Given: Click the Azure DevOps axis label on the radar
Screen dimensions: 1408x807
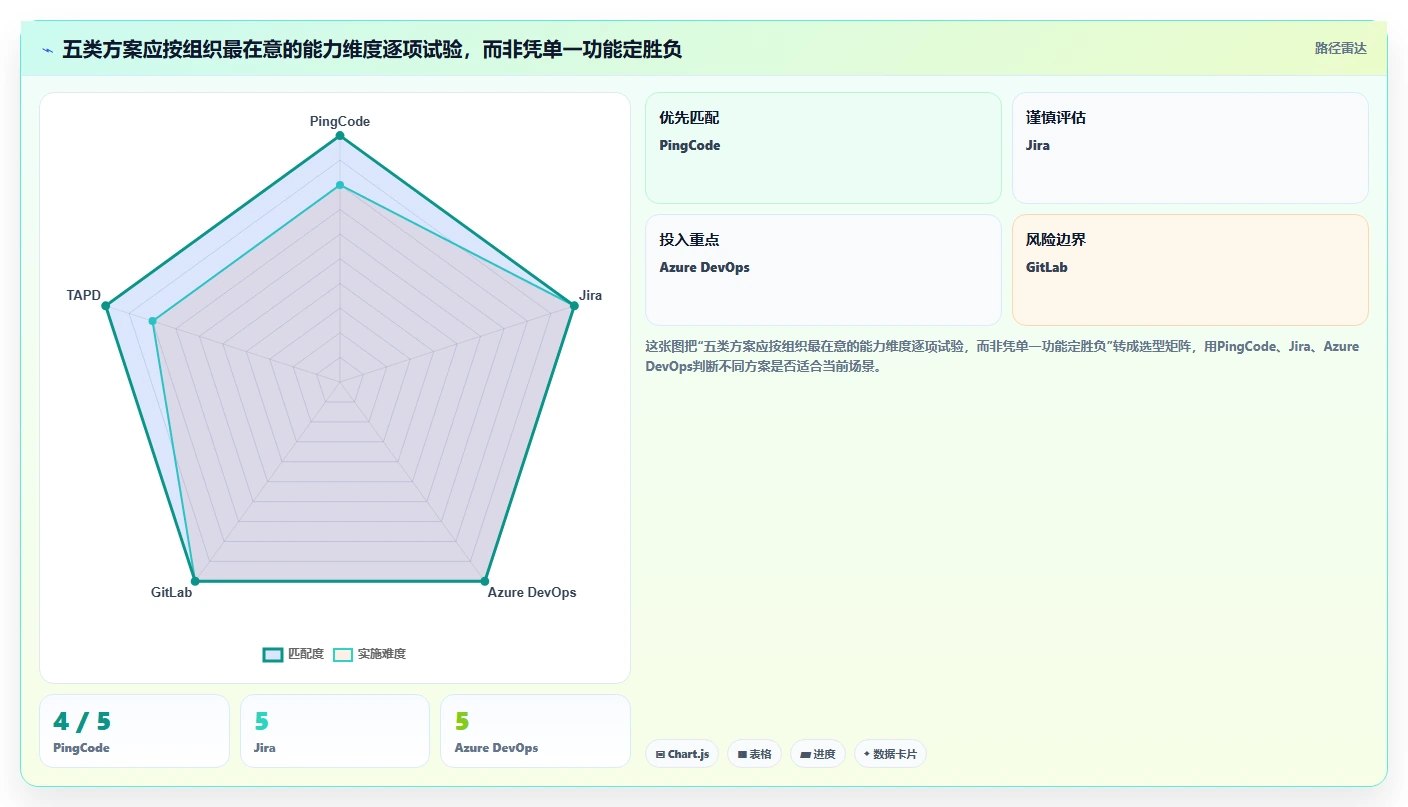Looking at the screenshot, I should click(x=532, y=592).
